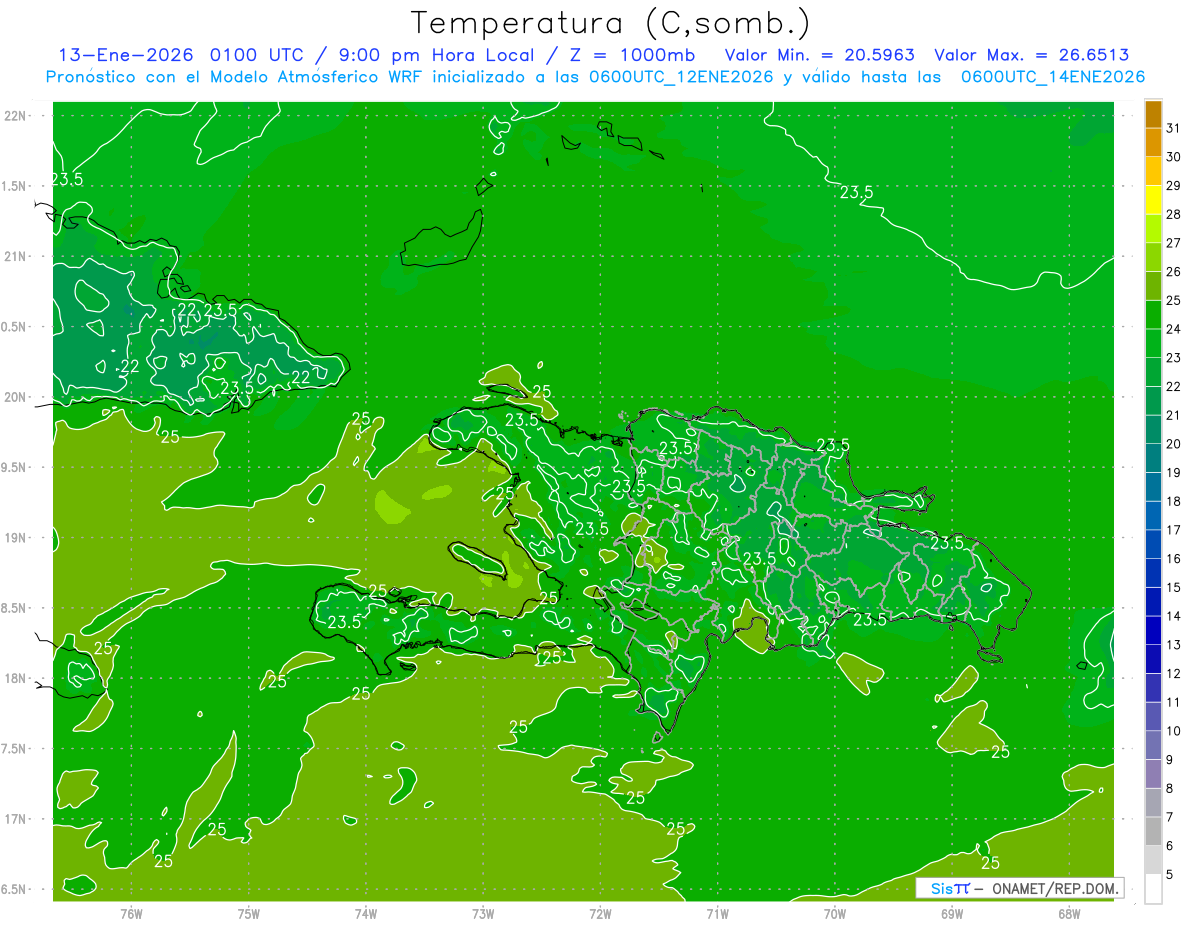The height and width of the screenshot is (927, 1200).
Task: Click the yellow legend swatch between 28 and 29
Action: pyautogui.click(x=1154, y=200)
